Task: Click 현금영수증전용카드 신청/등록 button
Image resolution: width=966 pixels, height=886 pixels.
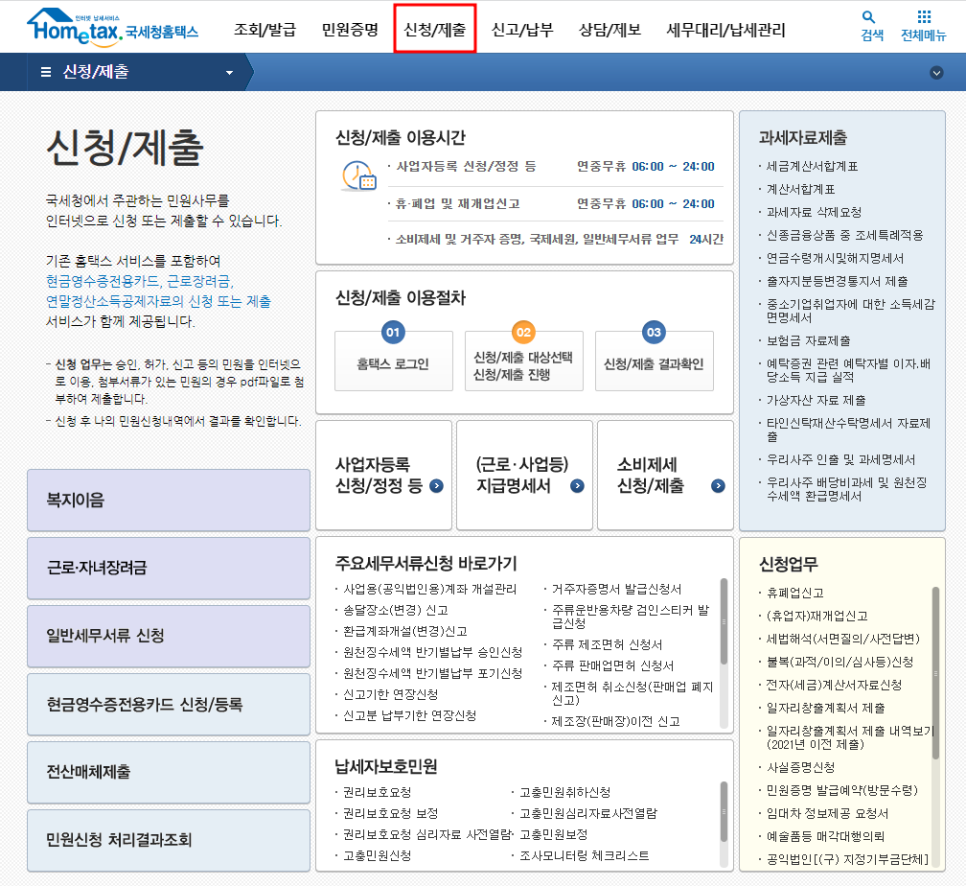Action: point(168,704)
